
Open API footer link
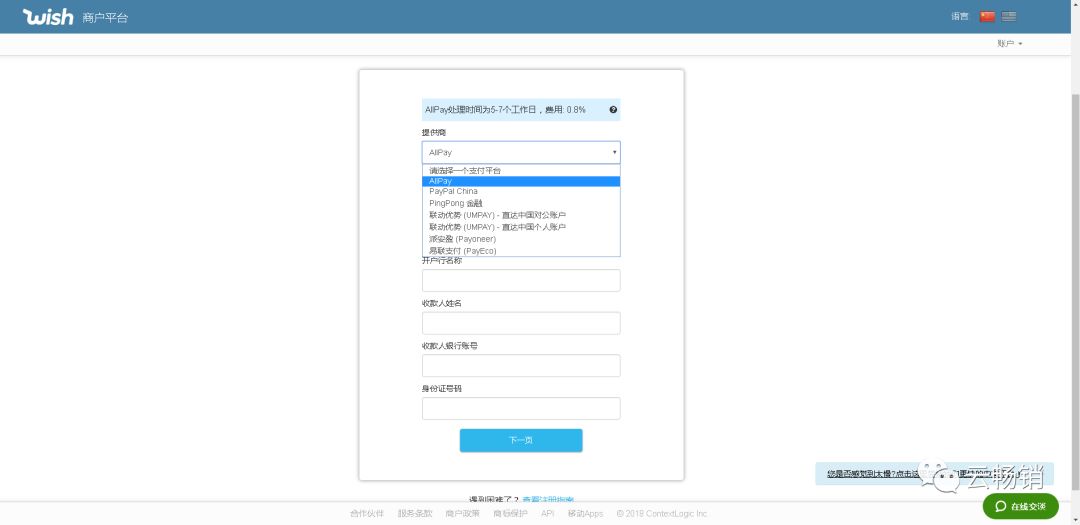[548, 513]
